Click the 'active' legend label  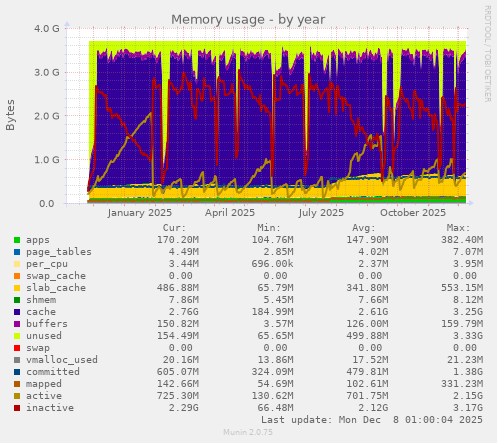pos(44,396)
